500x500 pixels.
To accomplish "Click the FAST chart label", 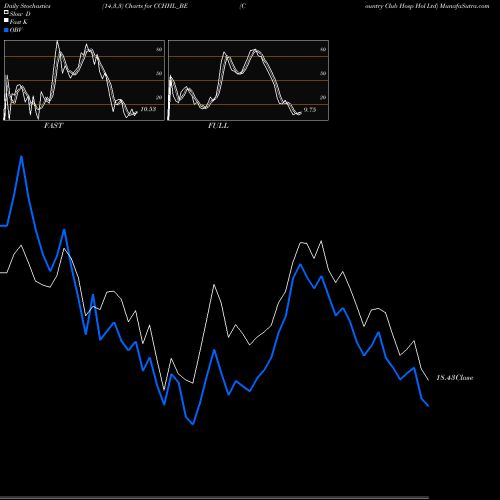I will point(53,126).
